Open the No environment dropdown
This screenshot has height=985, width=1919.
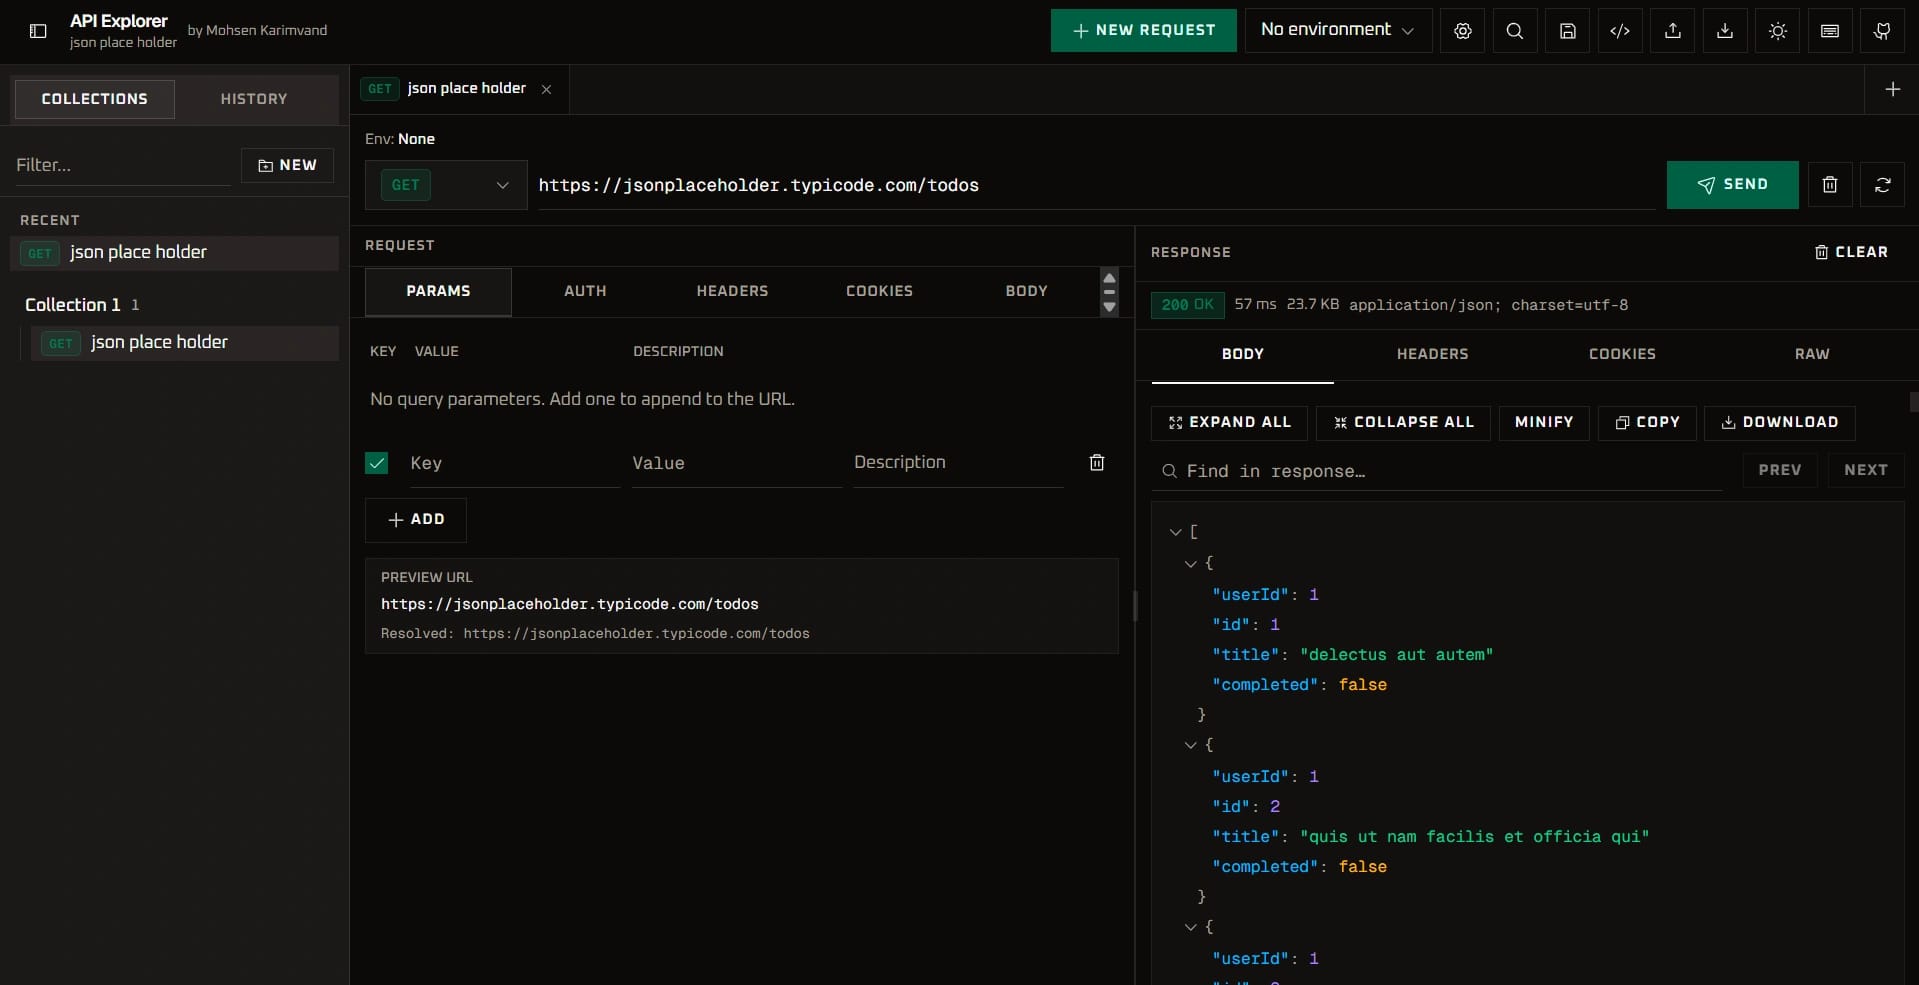pyautogui.click(x=1338, y=30)
